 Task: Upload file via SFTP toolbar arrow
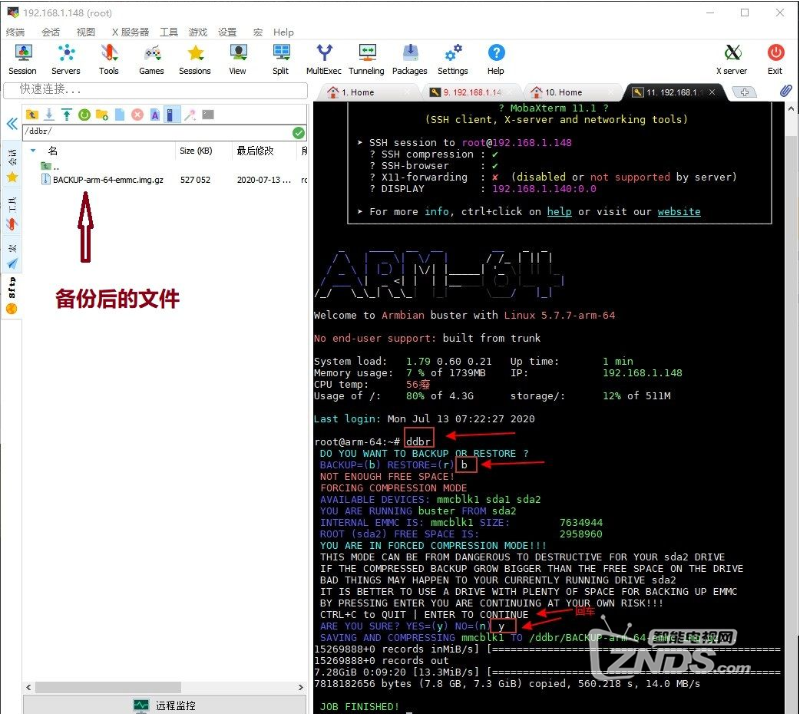(67, 115)
